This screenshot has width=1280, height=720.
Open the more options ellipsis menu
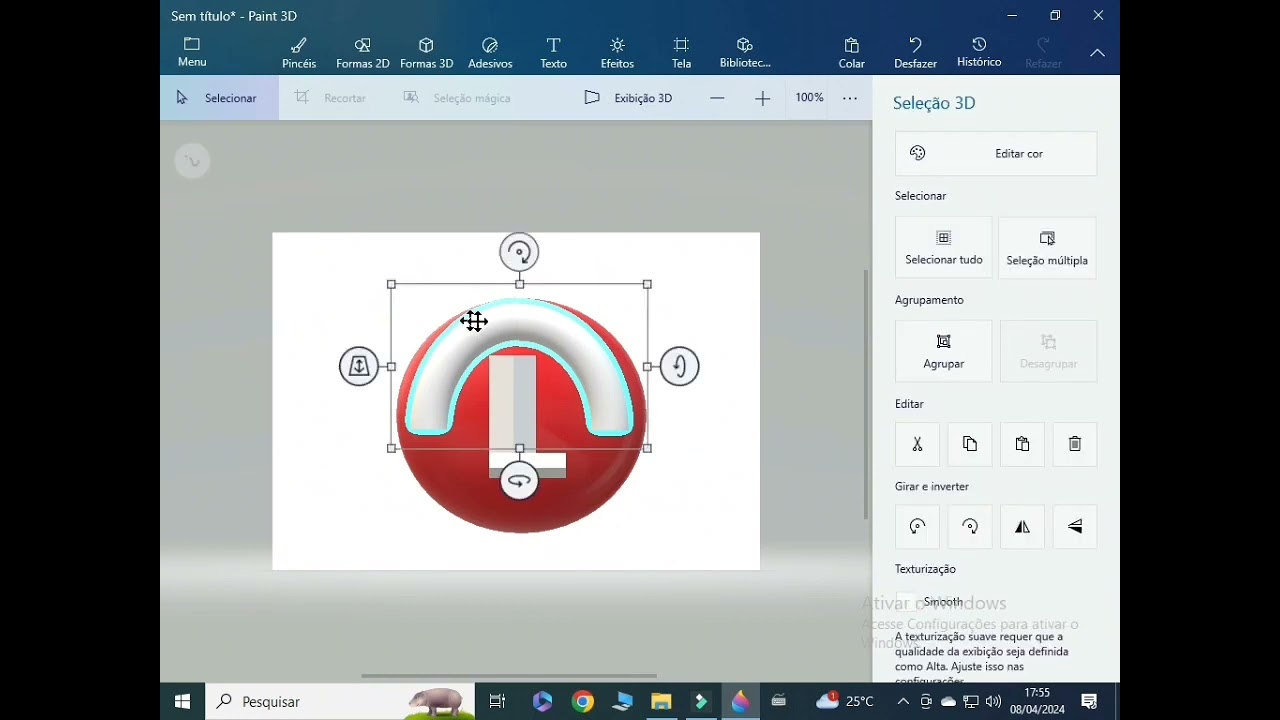click(850, 98)
